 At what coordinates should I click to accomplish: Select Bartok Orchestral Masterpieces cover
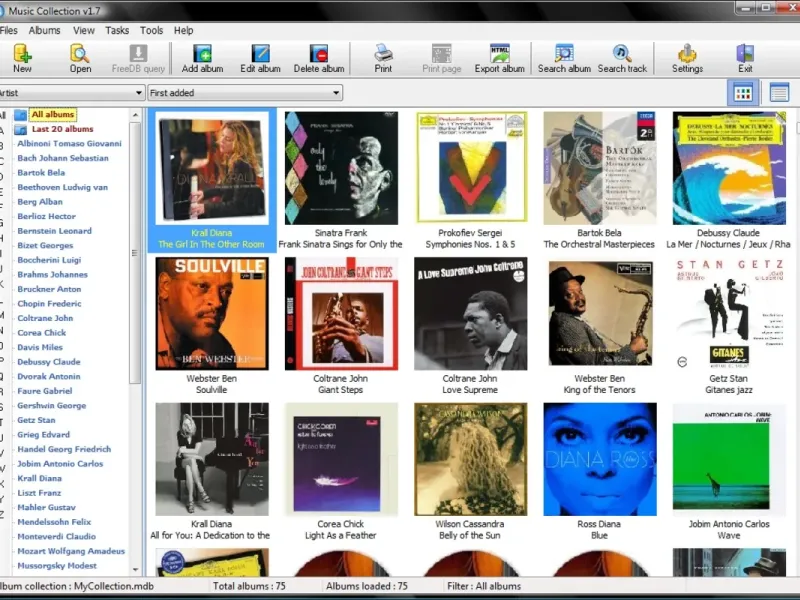click(599, 168)
